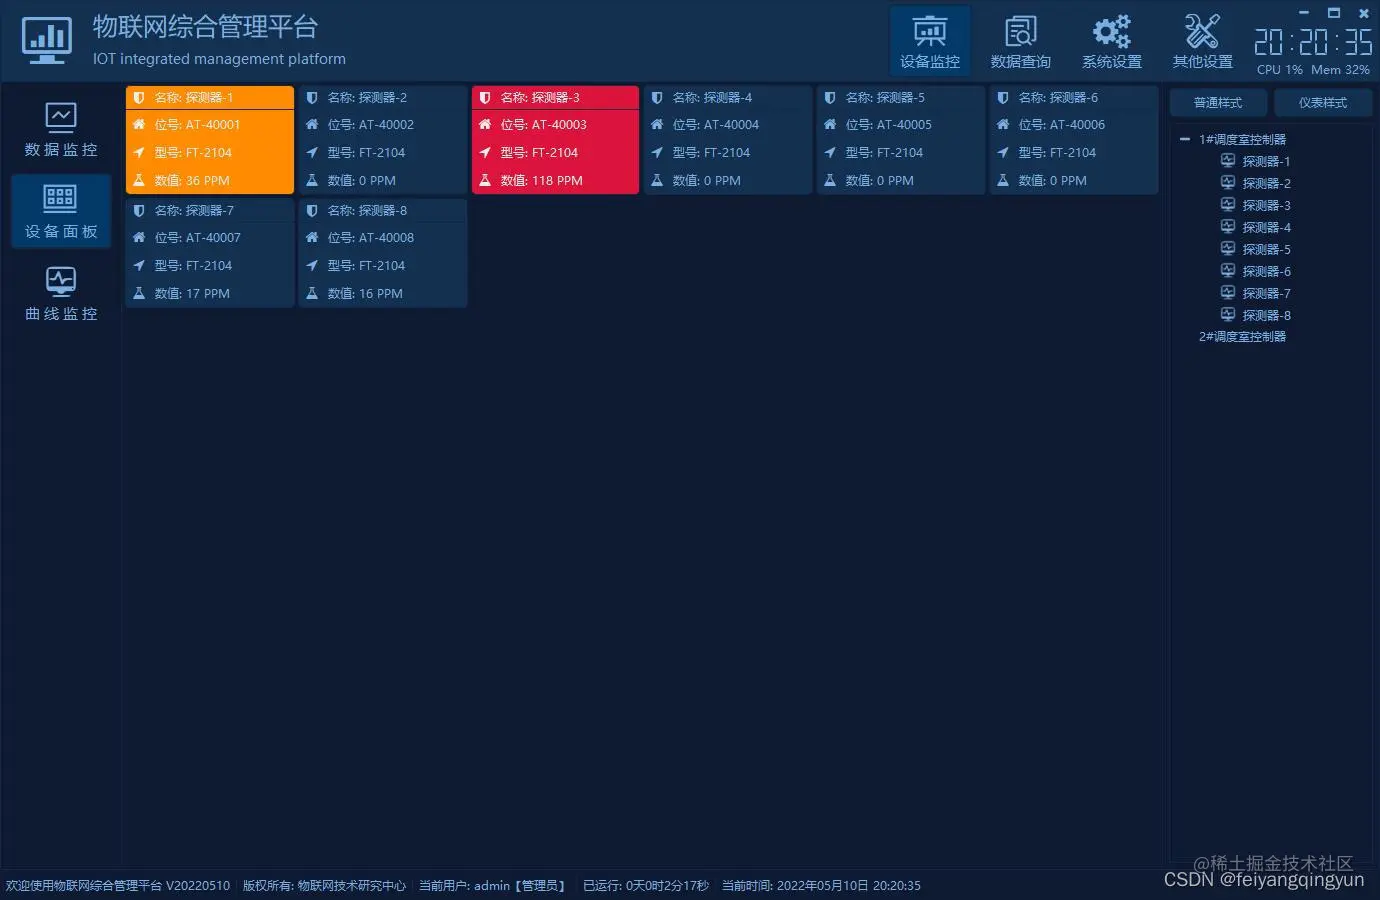The height and width of the screenshot is (900, 1380).
Task: Switch to 数据监控 in the sidebar
Action: coord(61,130)
